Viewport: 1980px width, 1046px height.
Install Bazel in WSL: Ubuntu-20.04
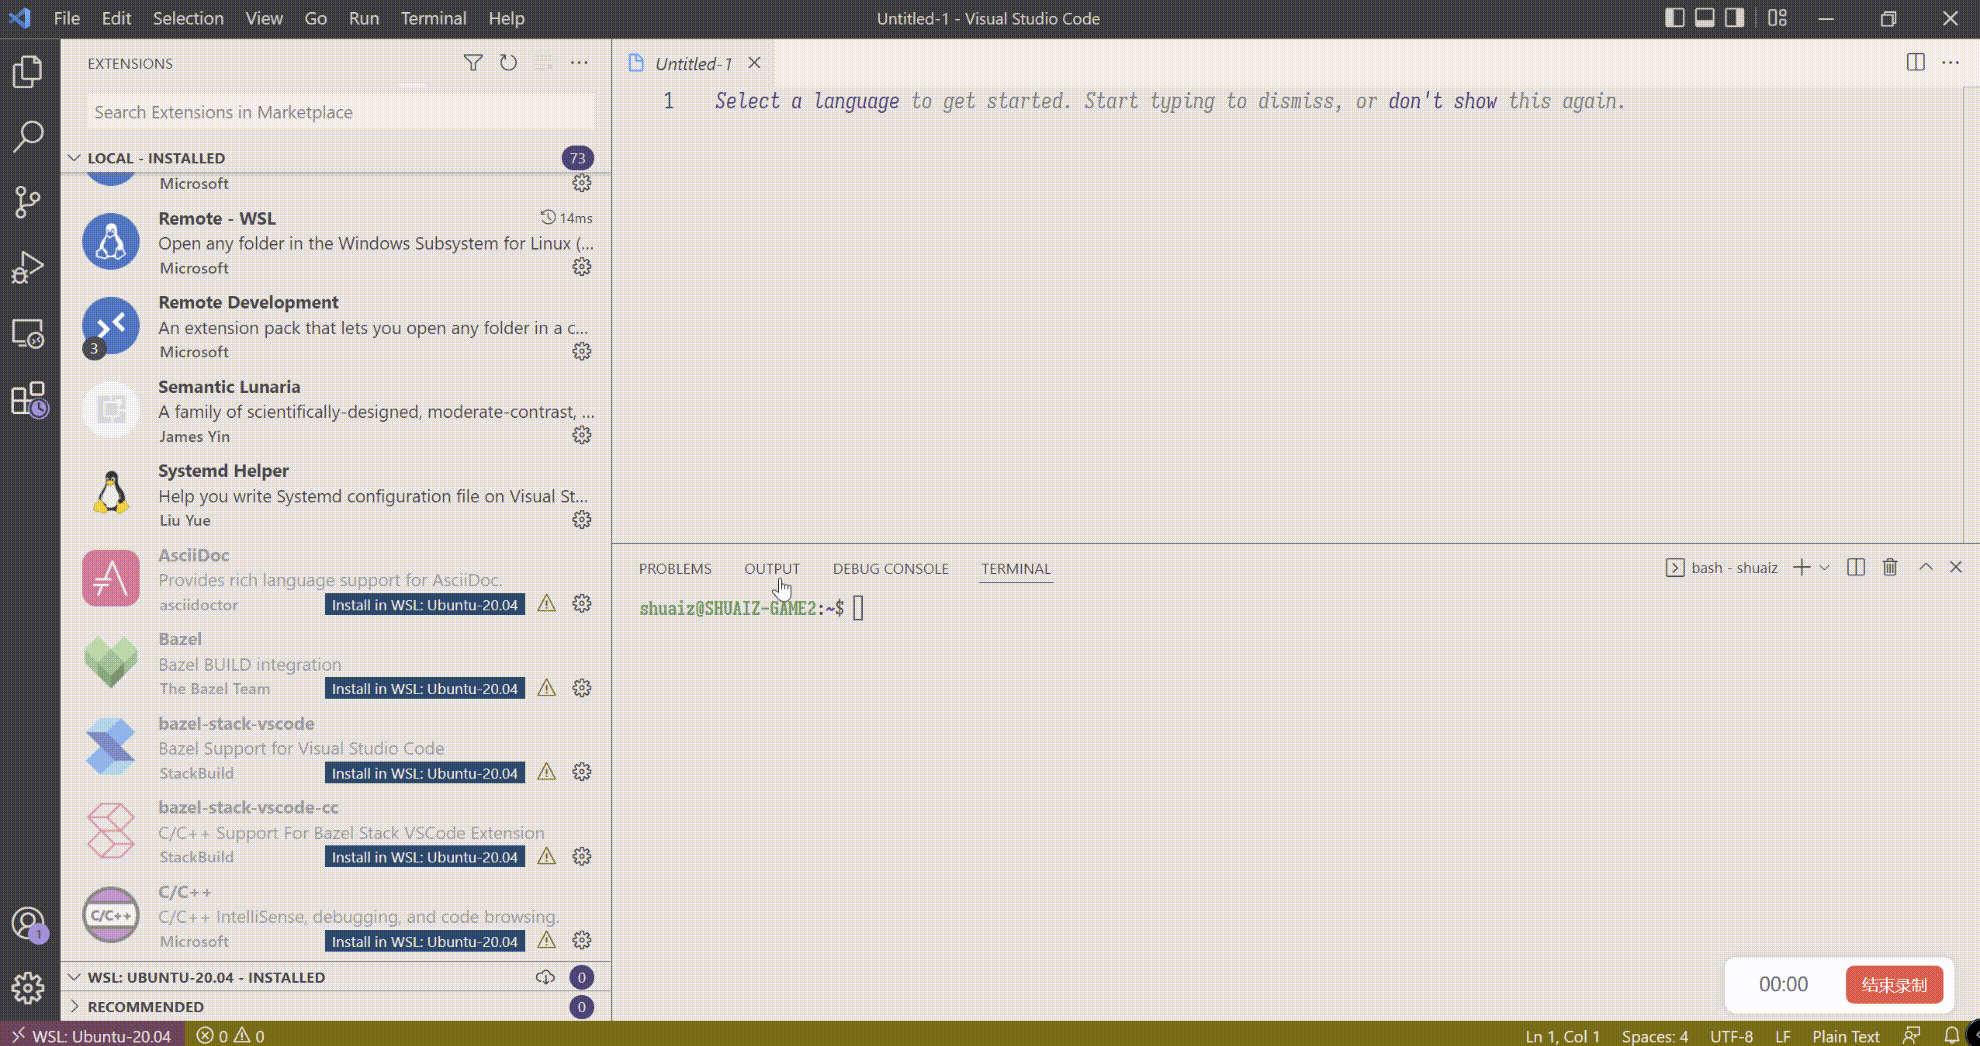[x=425, y=688]
